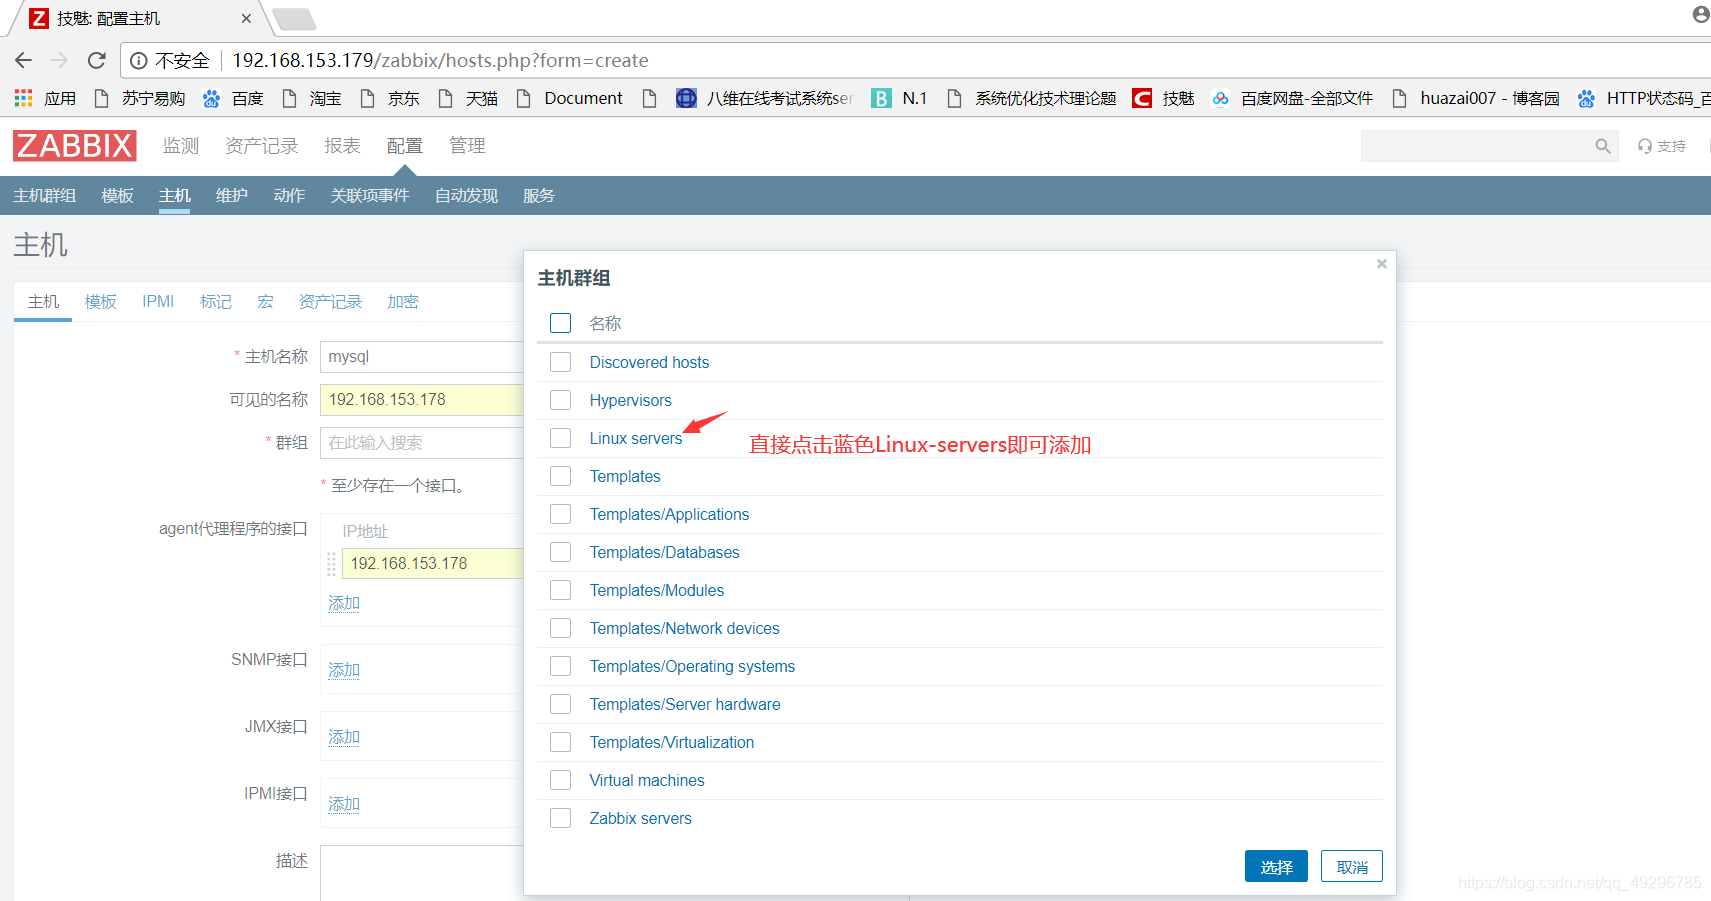Open the 报表 top menu

(x=342, y=146)
